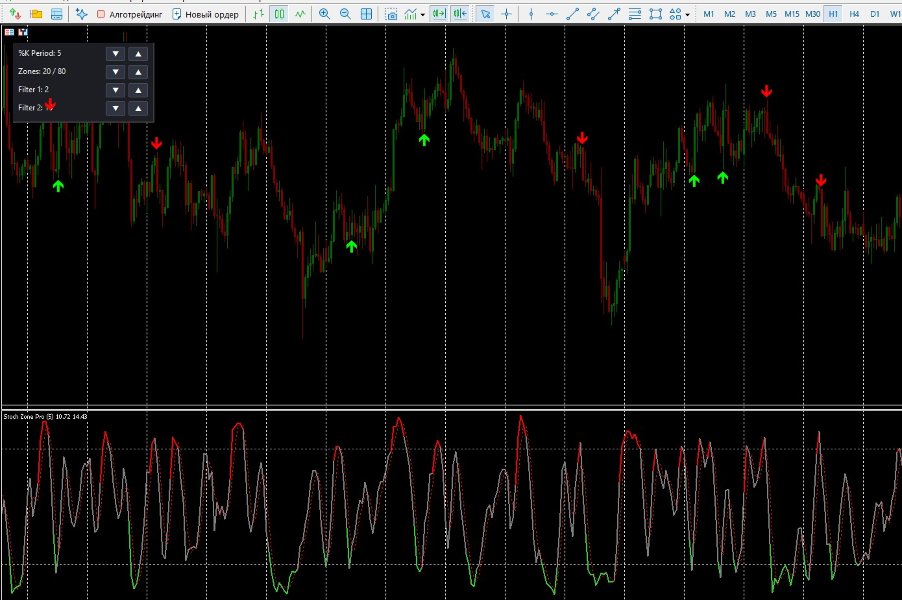Open the indicators list dropdown arrow

click(x=423, y=14)
